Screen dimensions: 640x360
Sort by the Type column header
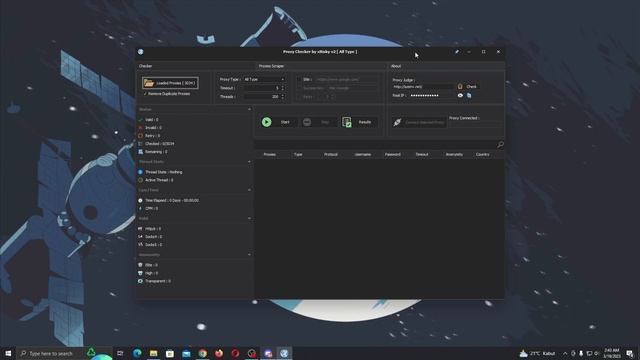[x=298, y=155]
